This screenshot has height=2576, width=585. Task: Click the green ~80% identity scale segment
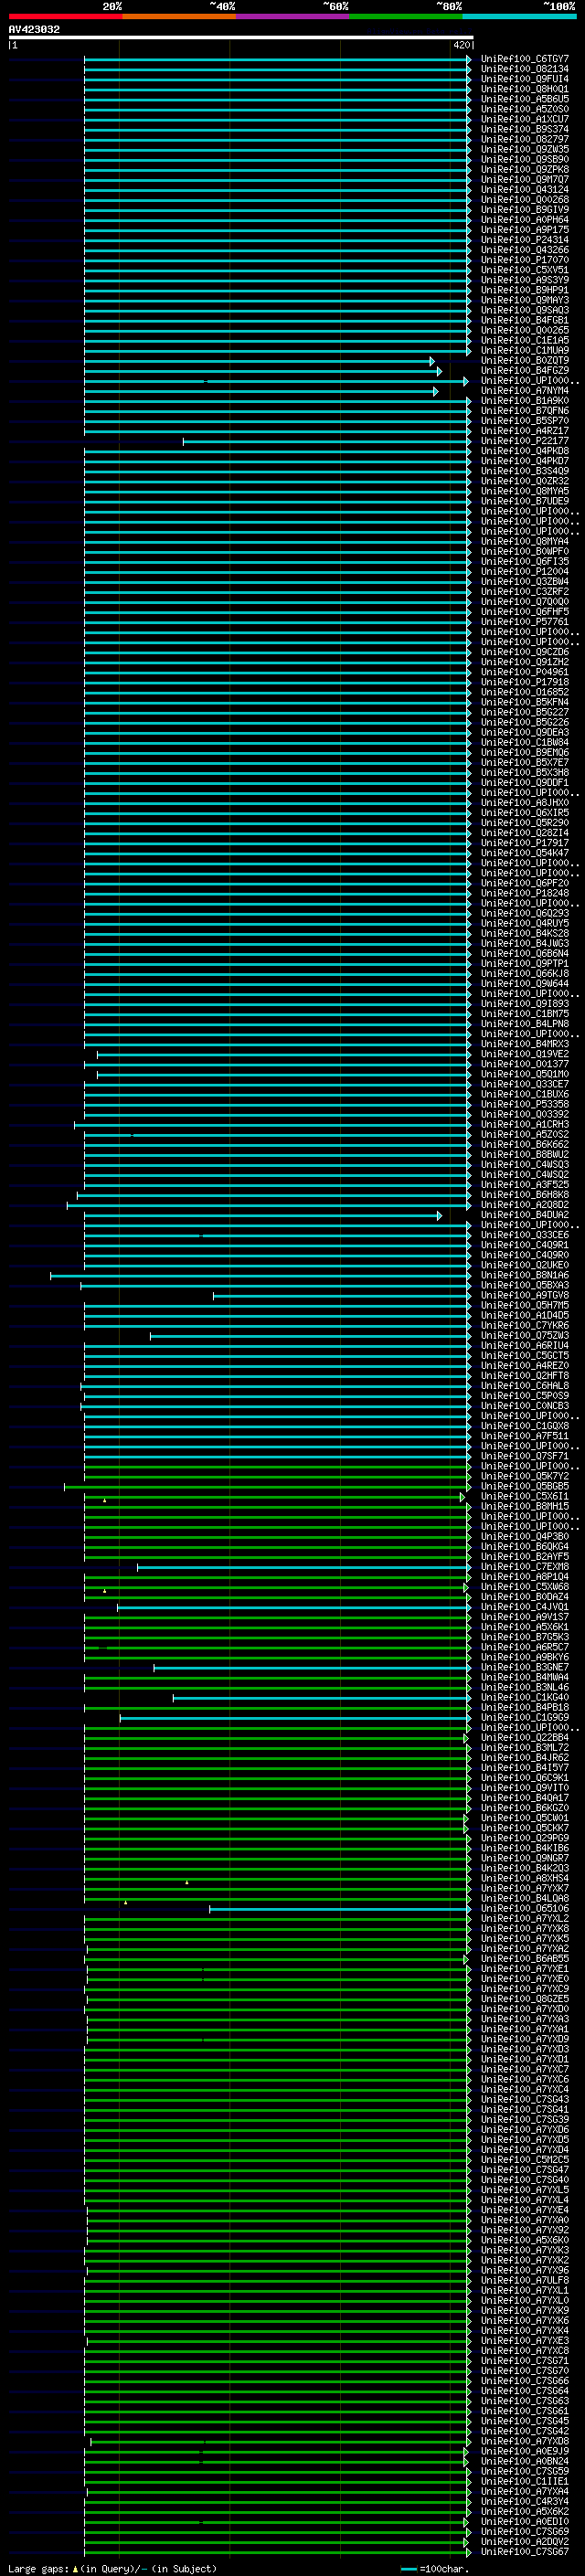click(406, 16)
